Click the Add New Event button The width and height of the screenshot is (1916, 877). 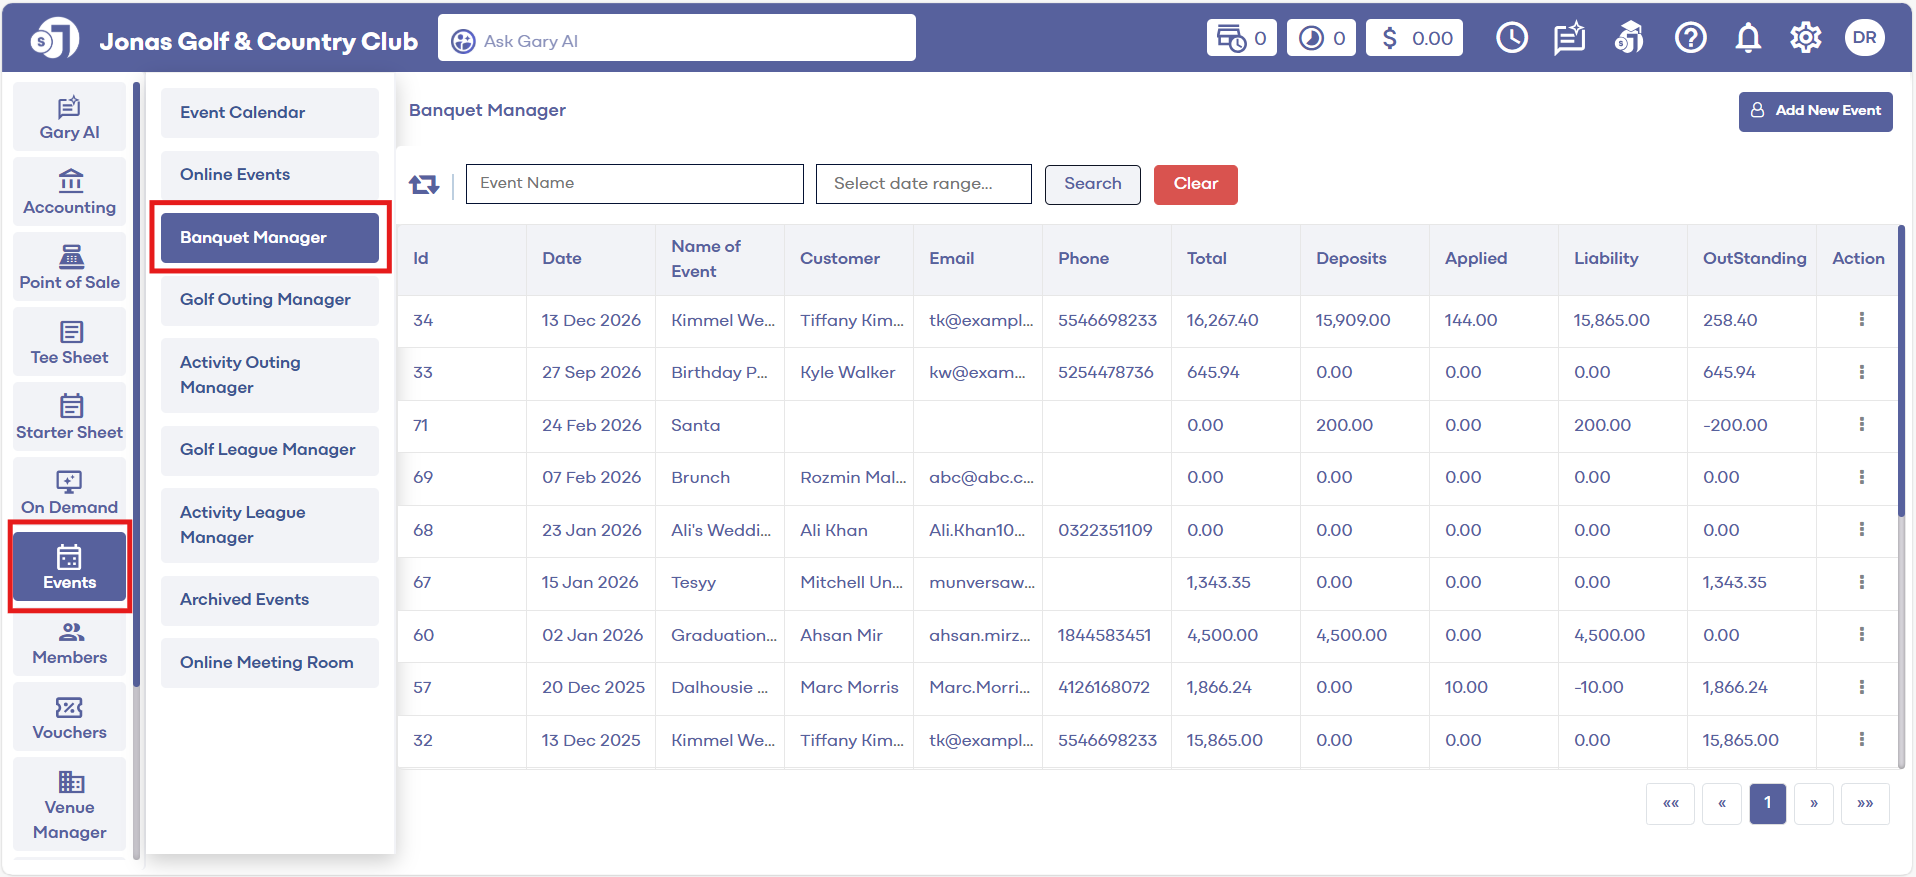pyautogui.click(x=1815, y=111)
